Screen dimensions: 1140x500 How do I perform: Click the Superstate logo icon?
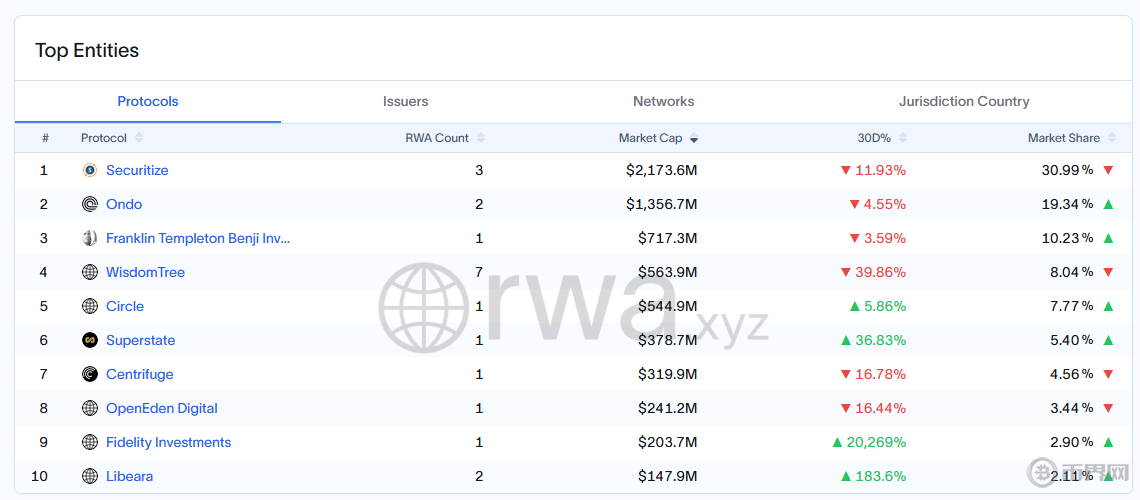click(x=90, y=340)
